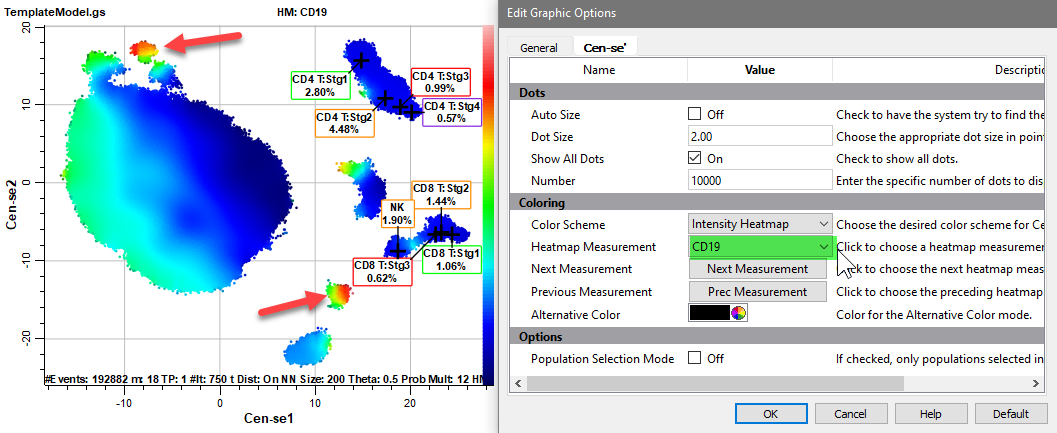Click the Dot Size input field

click(x=760, y=136)
